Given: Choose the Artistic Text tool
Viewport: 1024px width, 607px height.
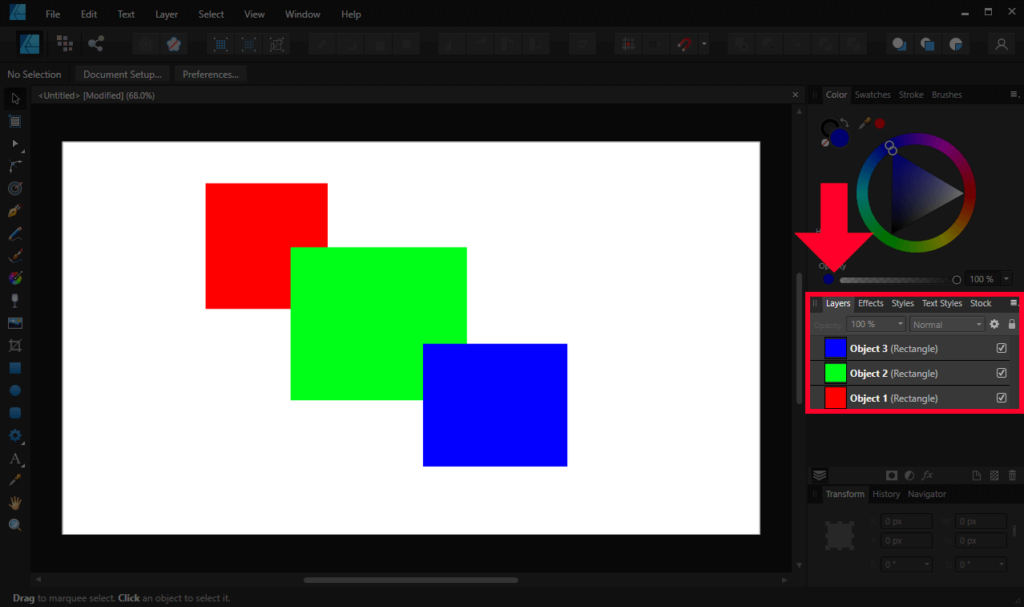Looking at the screenshot, I should 14,458.
